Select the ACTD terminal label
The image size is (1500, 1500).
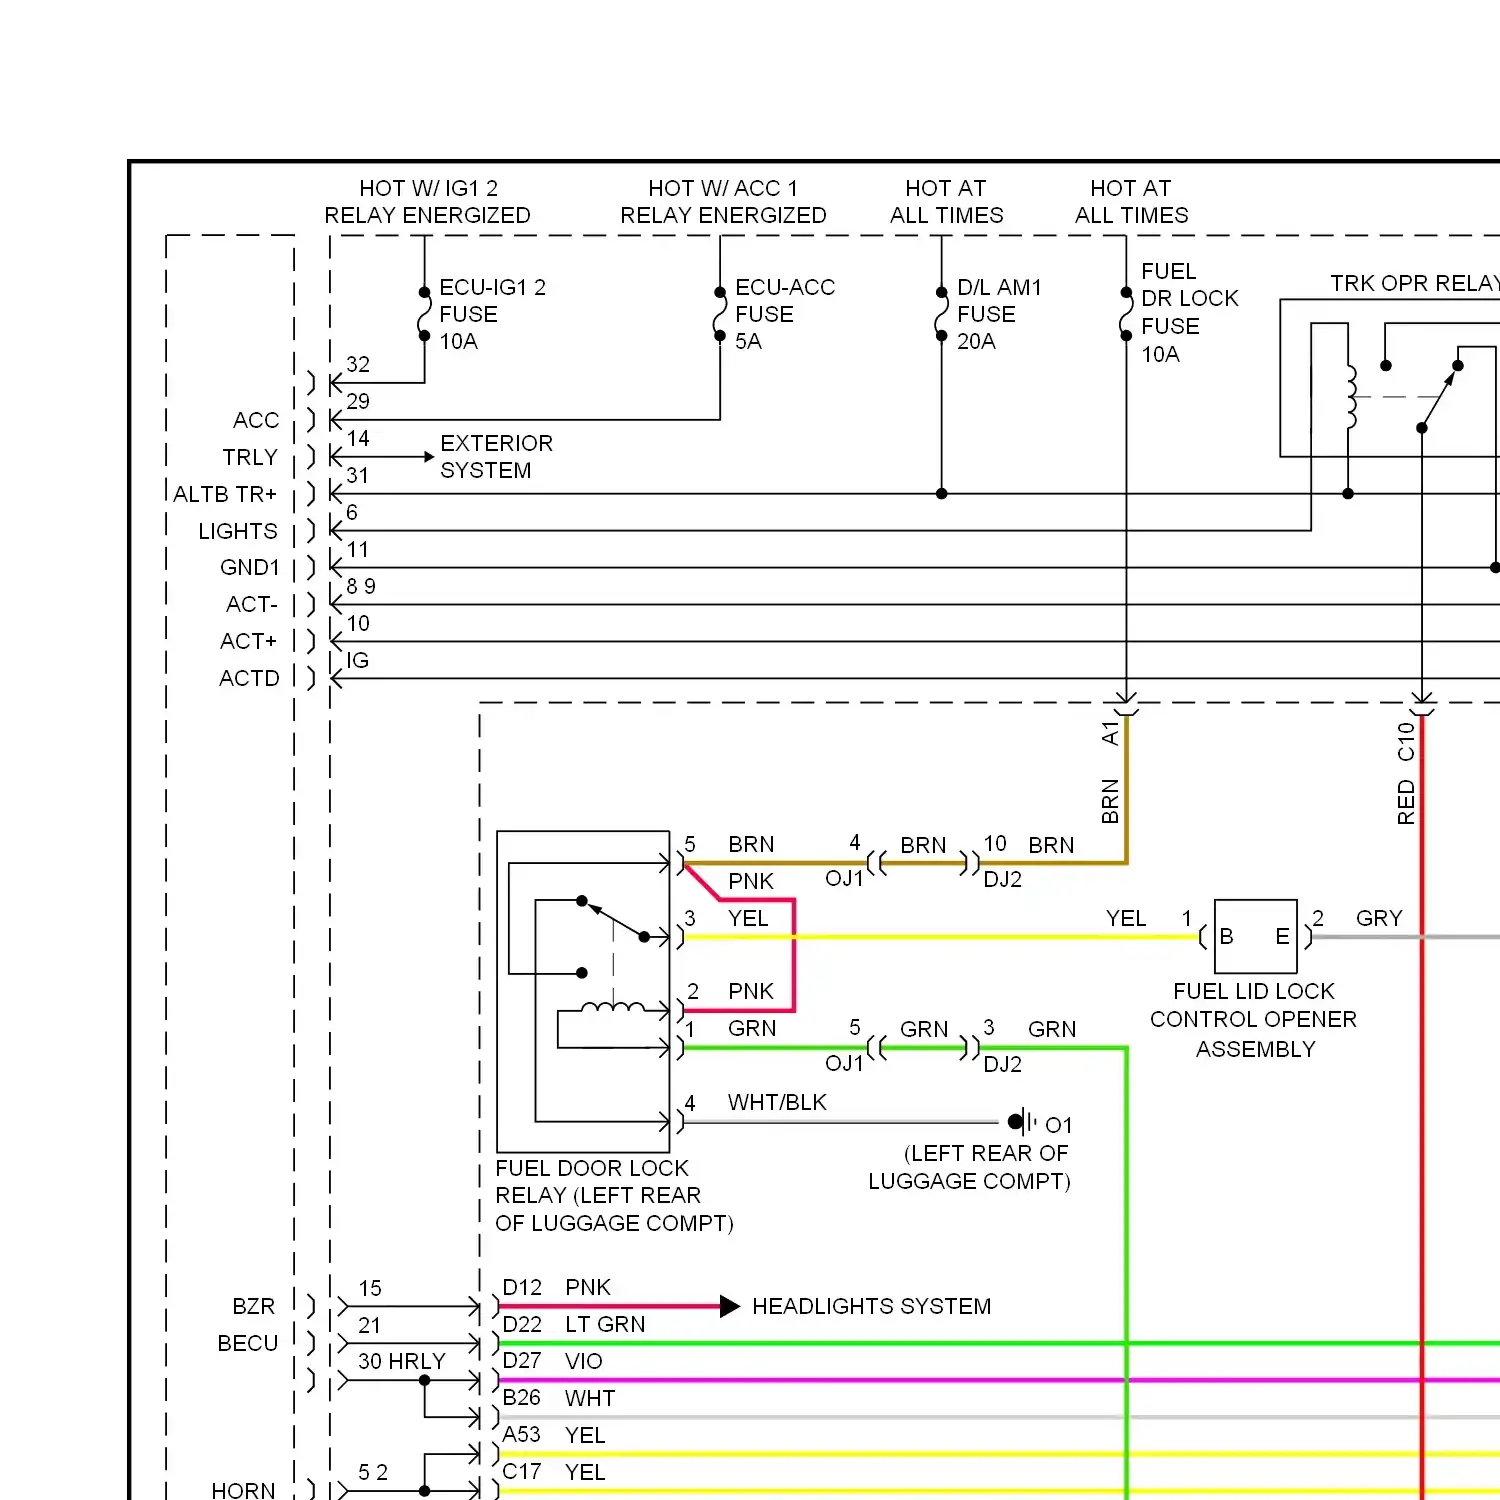tap(250, 678)
